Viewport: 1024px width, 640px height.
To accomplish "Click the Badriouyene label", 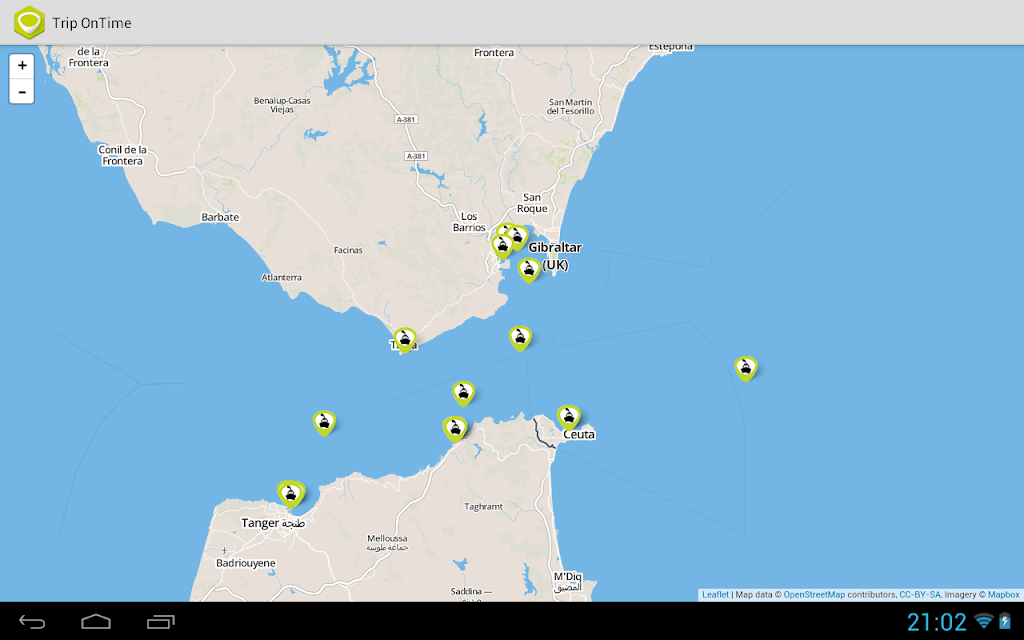I will pos(246,563).
